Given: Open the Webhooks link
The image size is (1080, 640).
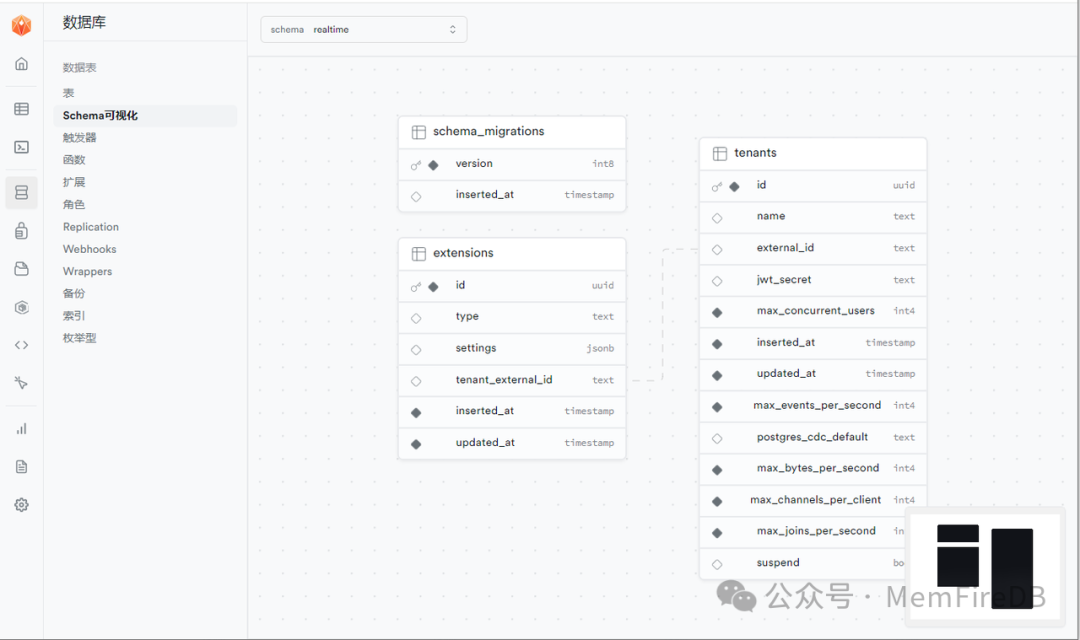Looking at the screenshot, I should [x=90, y=249].
